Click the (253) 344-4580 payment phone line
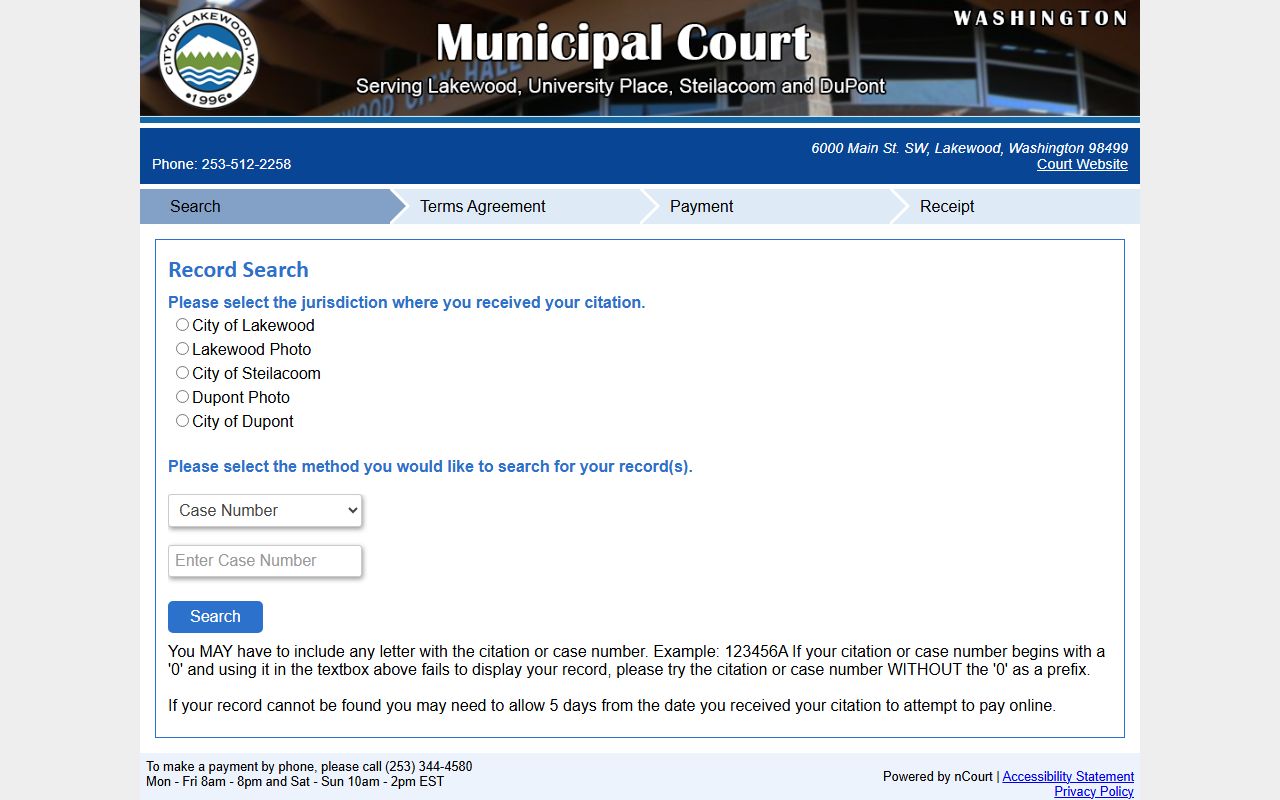 [x=309, y=767]
